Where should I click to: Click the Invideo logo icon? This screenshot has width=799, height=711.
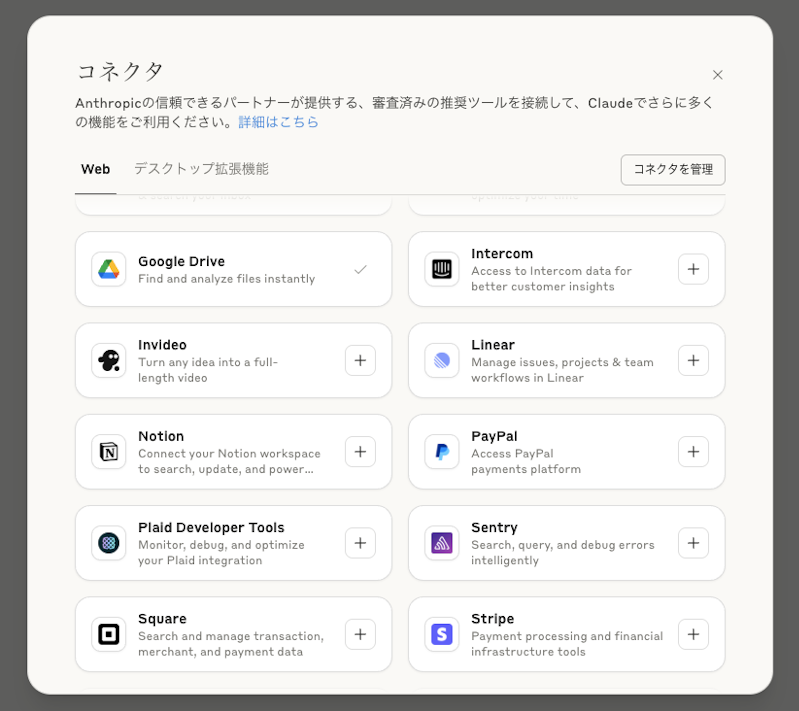pyautogui.click(x=109, y=360)
